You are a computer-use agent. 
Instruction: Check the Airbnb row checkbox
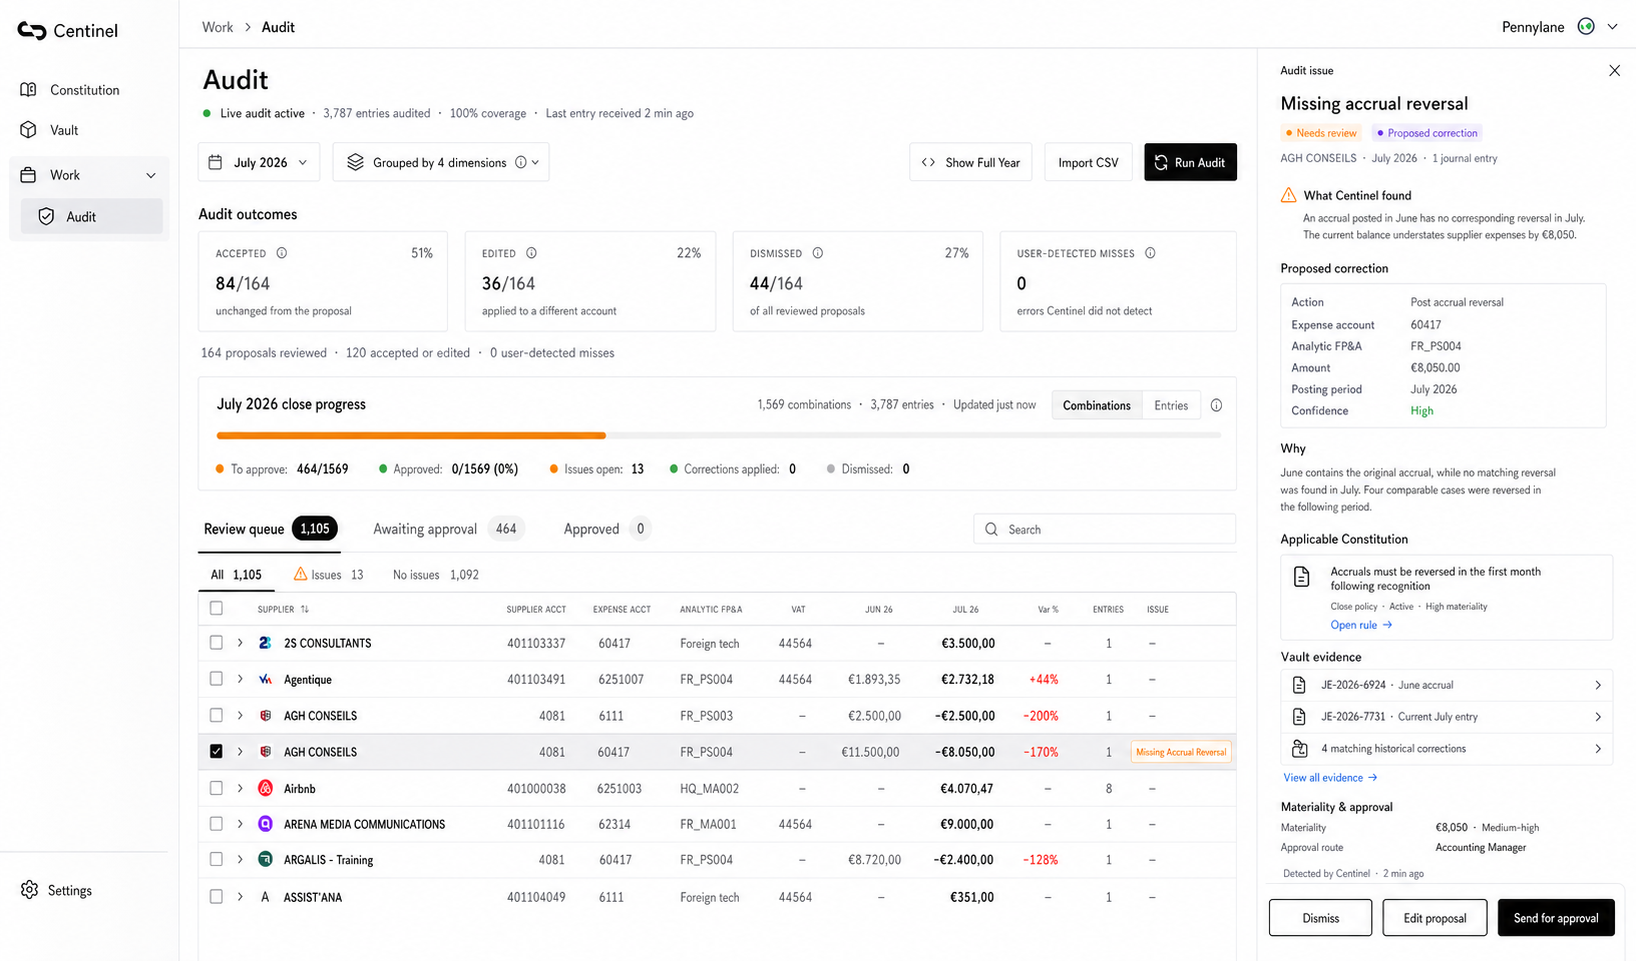pyautogui.click(x=216, y=788)
